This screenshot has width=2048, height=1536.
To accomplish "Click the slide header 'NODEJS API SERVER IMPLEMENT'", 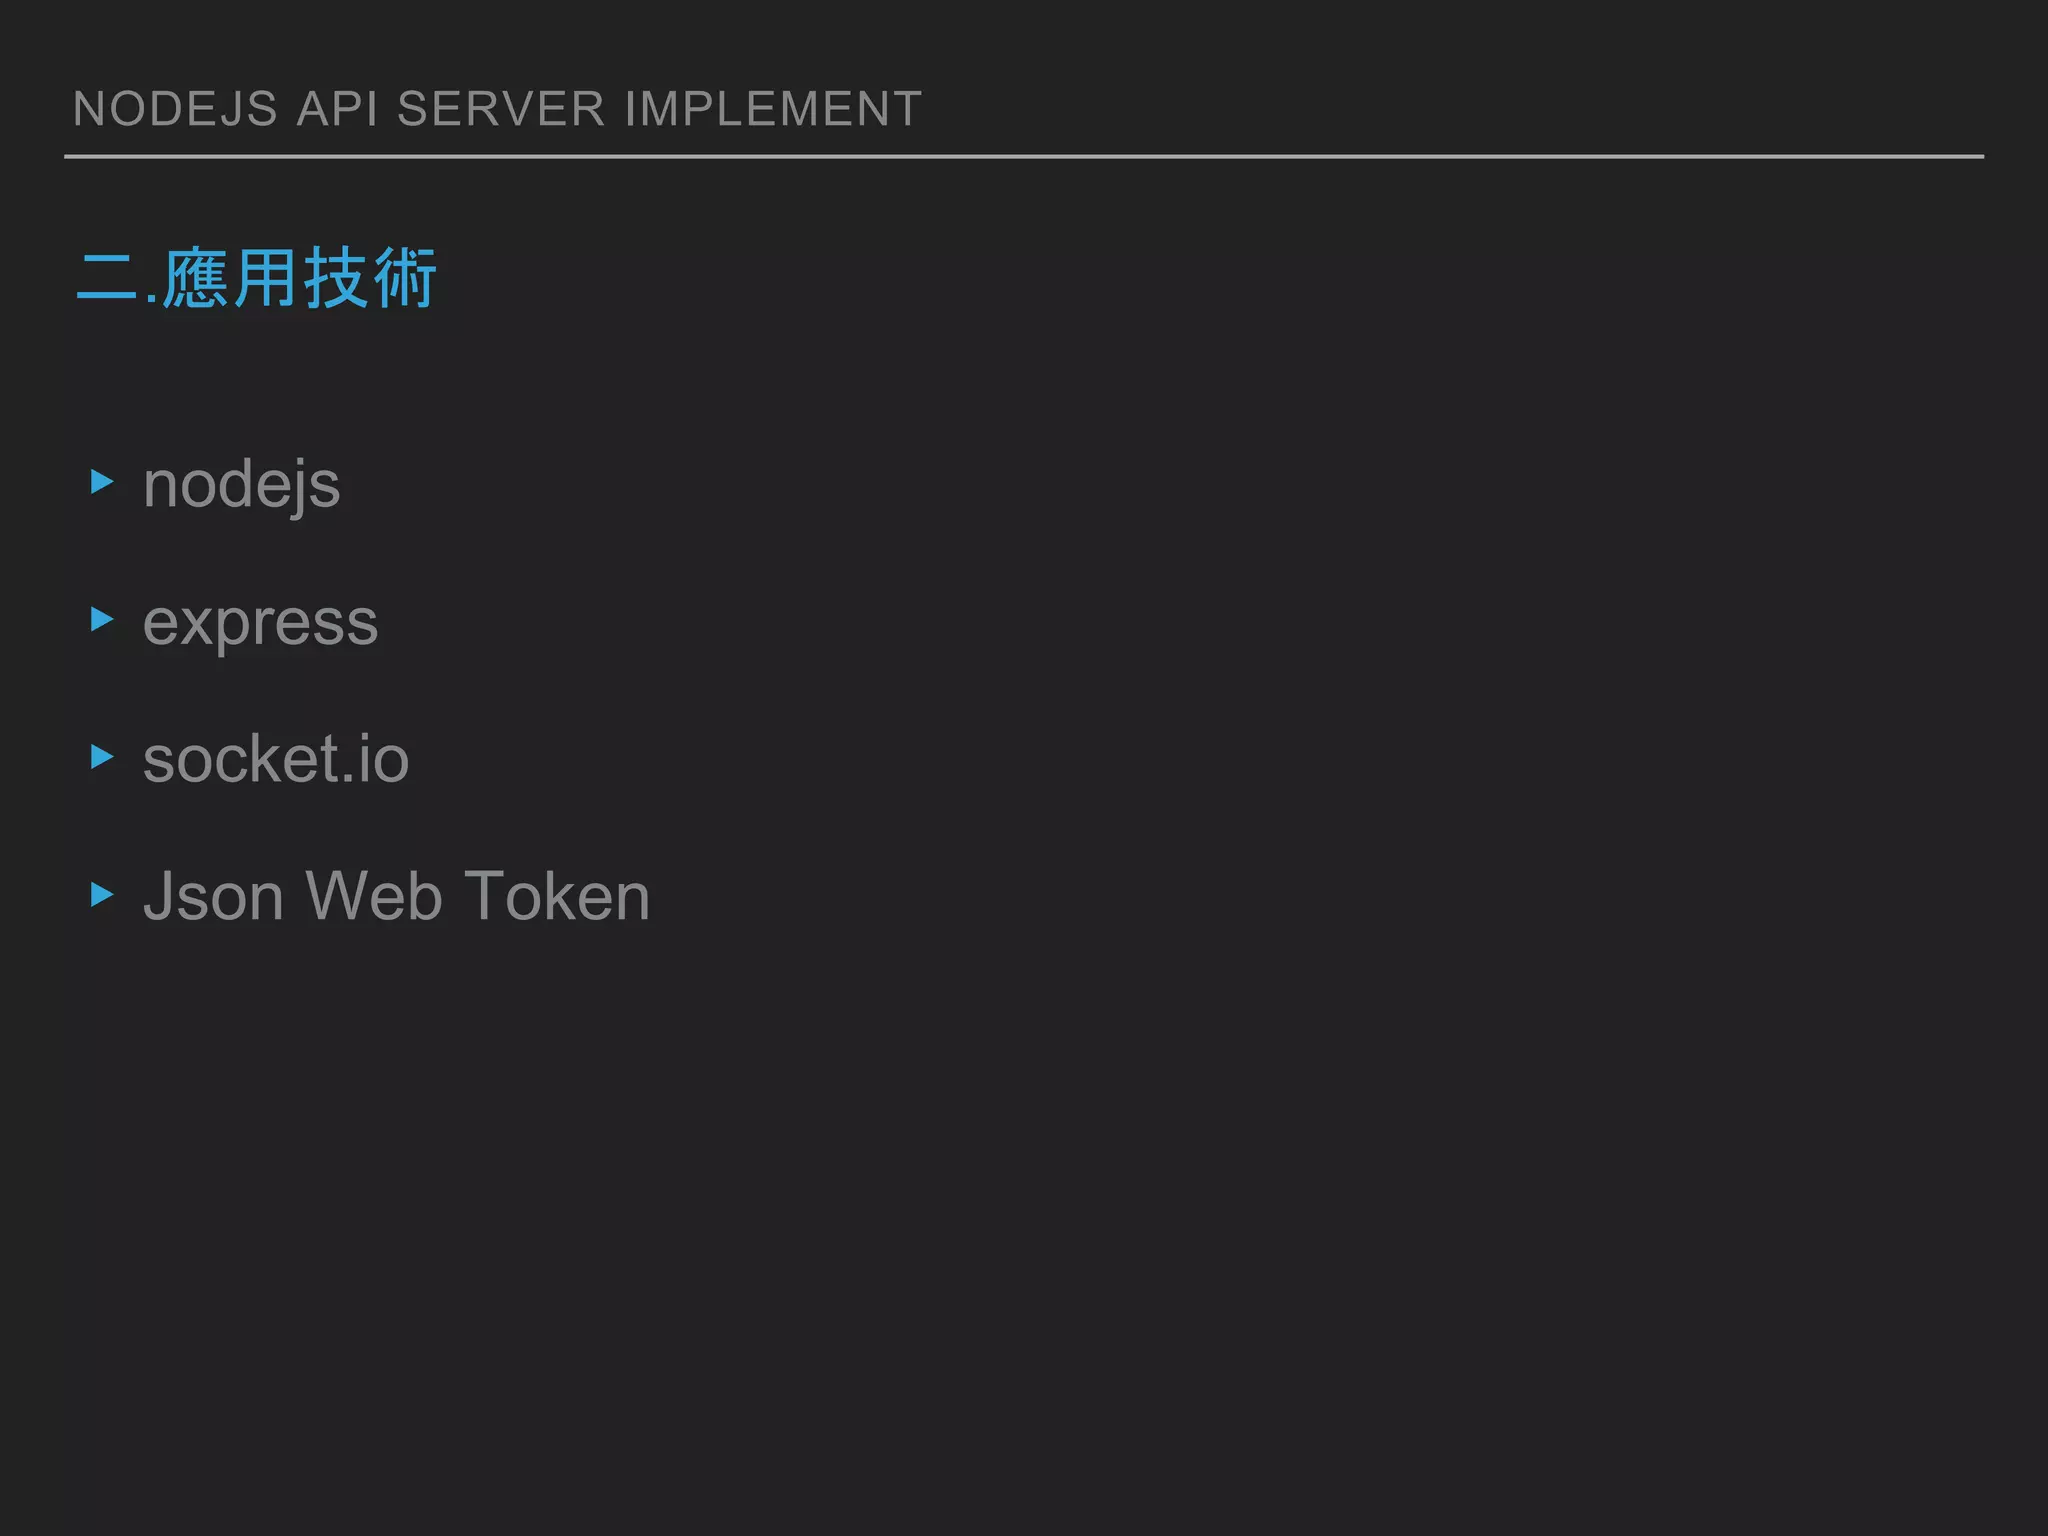I will pos(497,109).
